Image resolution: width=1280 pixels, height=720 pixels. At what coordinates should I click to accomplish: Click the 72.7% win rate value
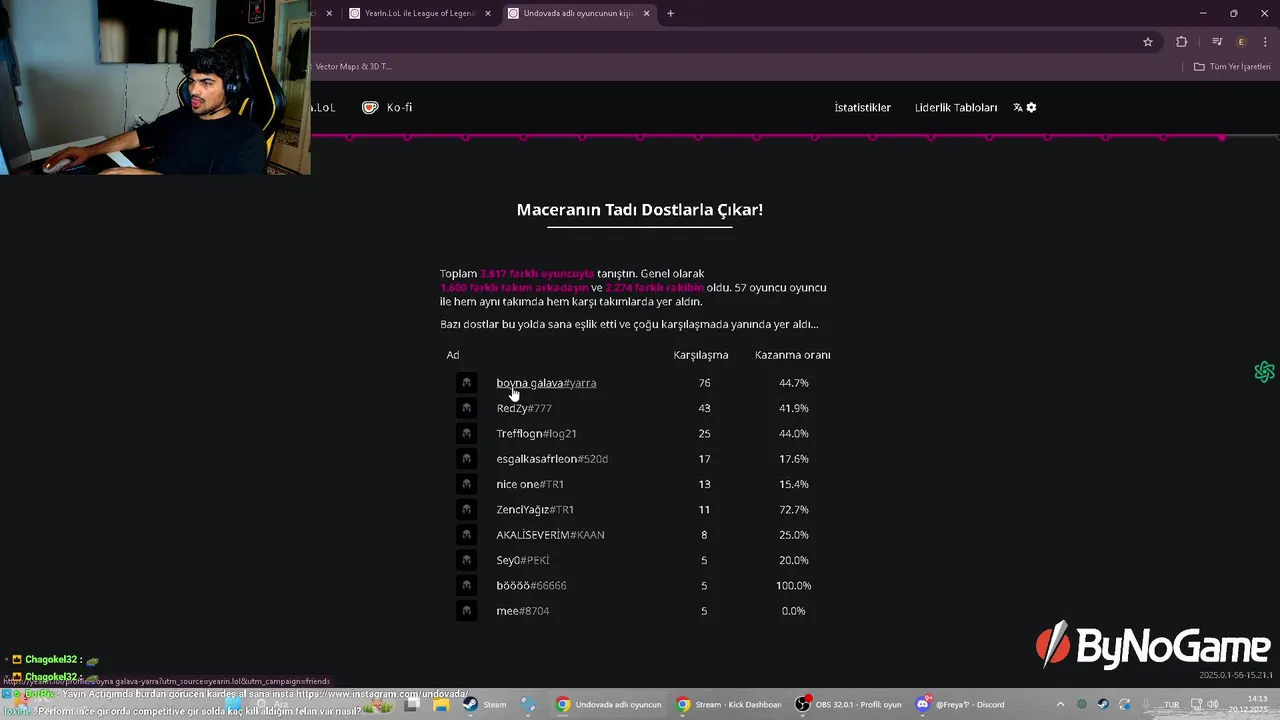click(x=794, y=509)
